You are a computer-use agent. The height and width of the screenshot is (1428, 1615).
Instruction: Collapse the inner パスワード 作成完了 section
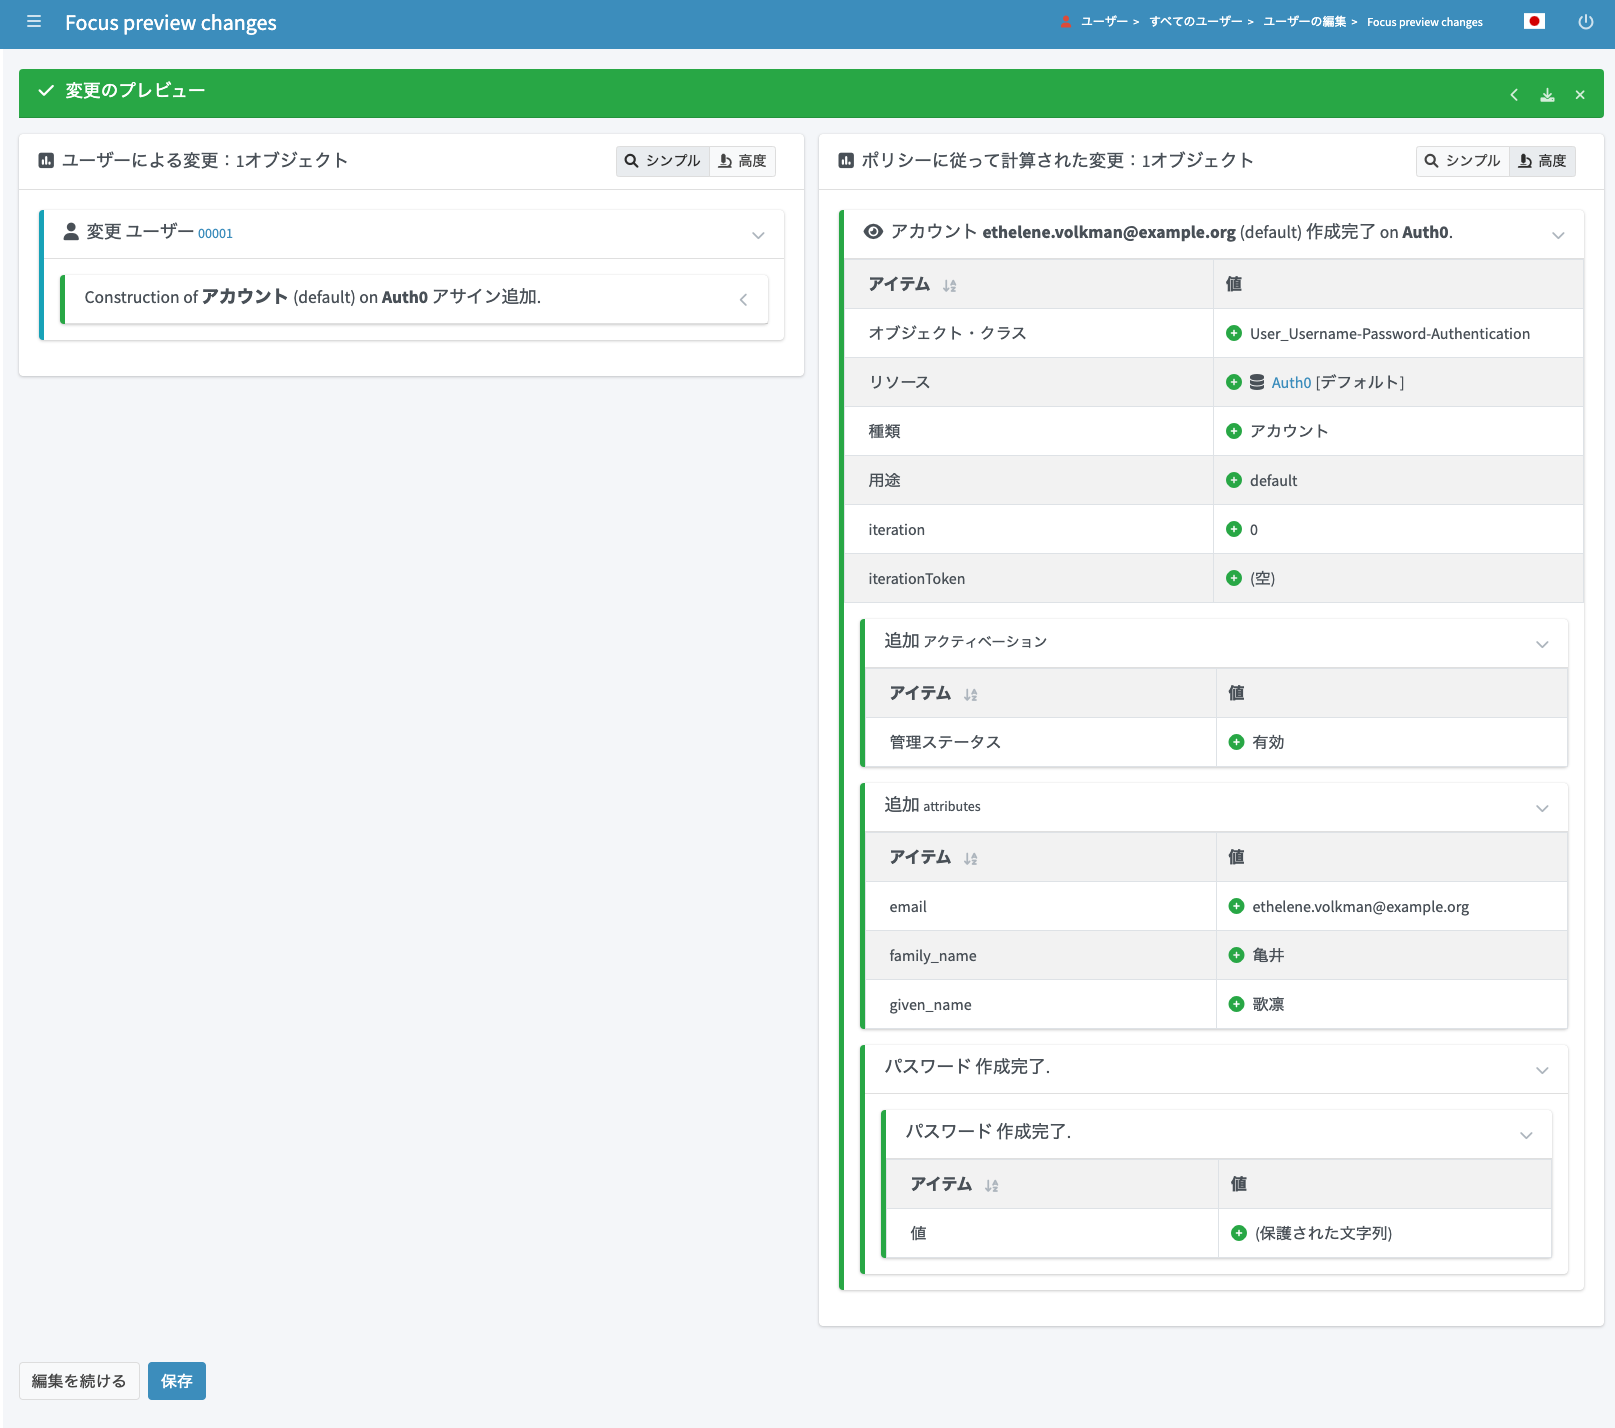tap(1526, 1135)
